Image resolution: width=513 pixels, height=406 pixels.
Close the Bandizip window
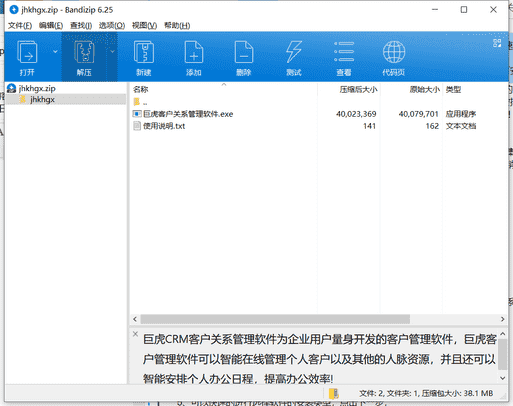click(x=493, y=10)
